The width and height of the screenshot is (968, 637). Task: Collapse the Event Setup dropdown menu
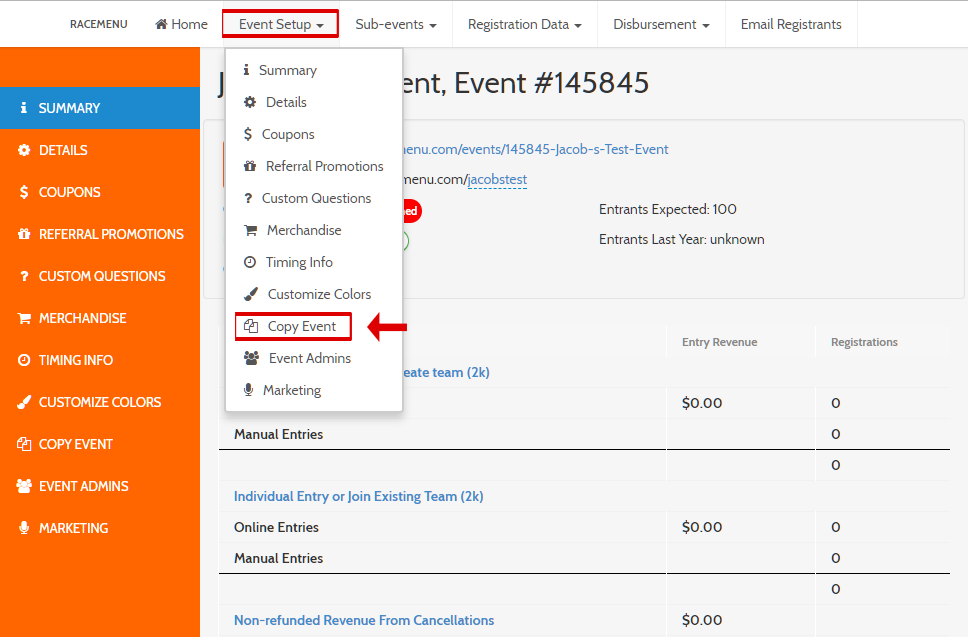click(x=280, y=24)
